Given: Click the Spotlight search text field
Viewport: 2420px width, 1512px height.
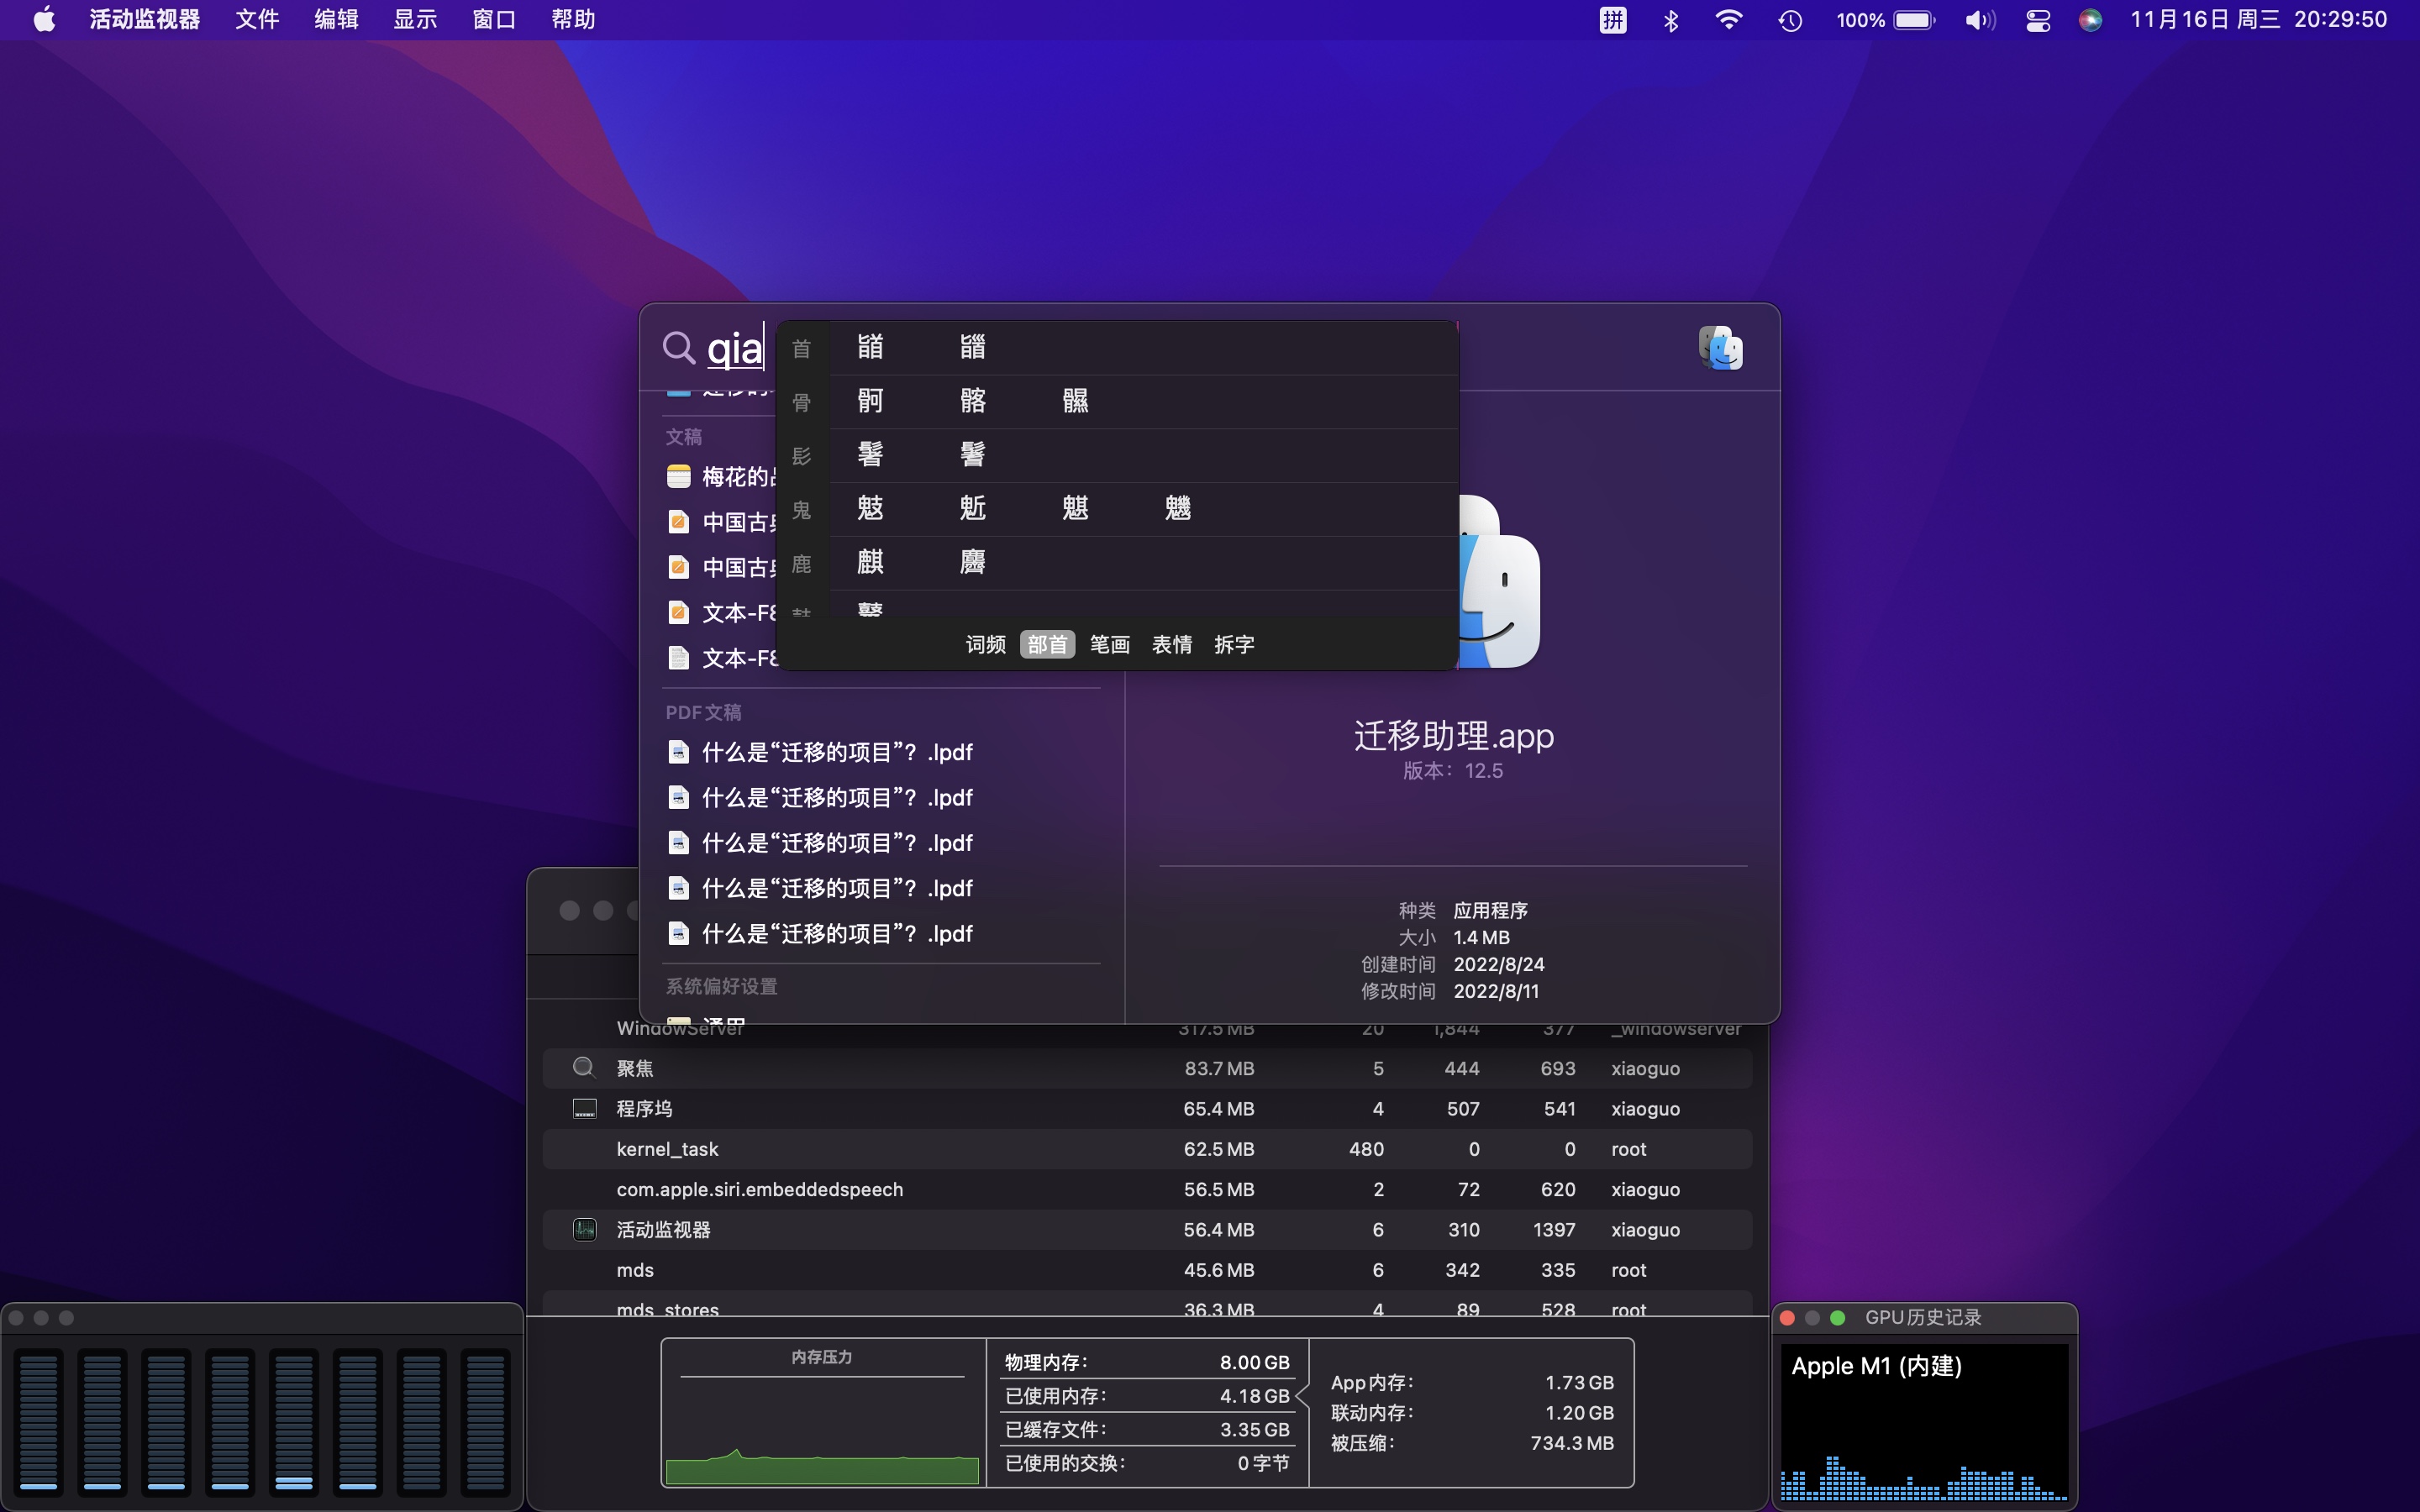Looking at the screenshot, I should tap(736, 349).
